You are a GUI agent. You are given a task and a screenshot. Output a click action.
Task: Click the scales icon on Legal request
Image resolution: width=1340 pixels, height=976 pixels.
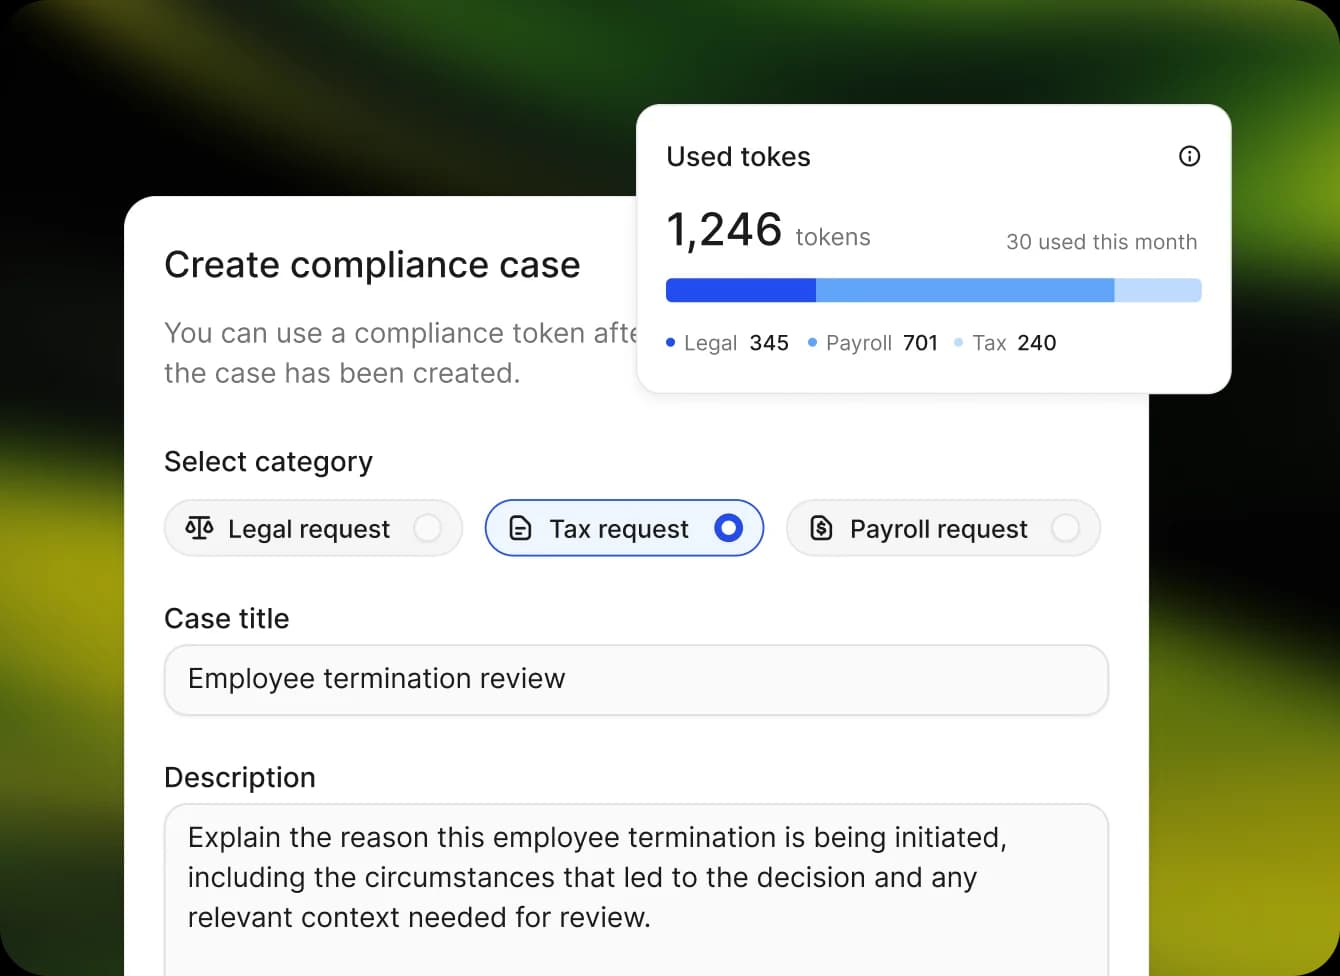tap(199, 528)
